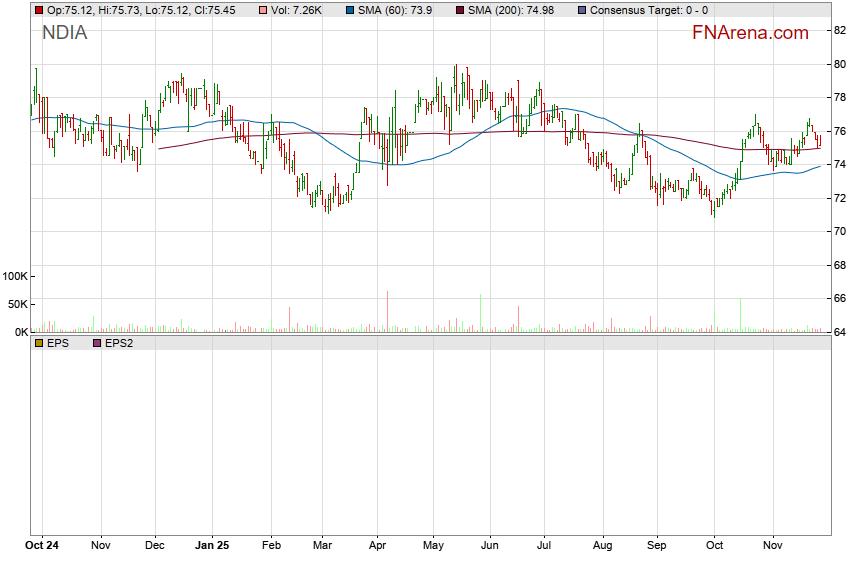Click the Oct 24 date axis label
The height and width of the screenshot is (566, 859).
(42, 547)
